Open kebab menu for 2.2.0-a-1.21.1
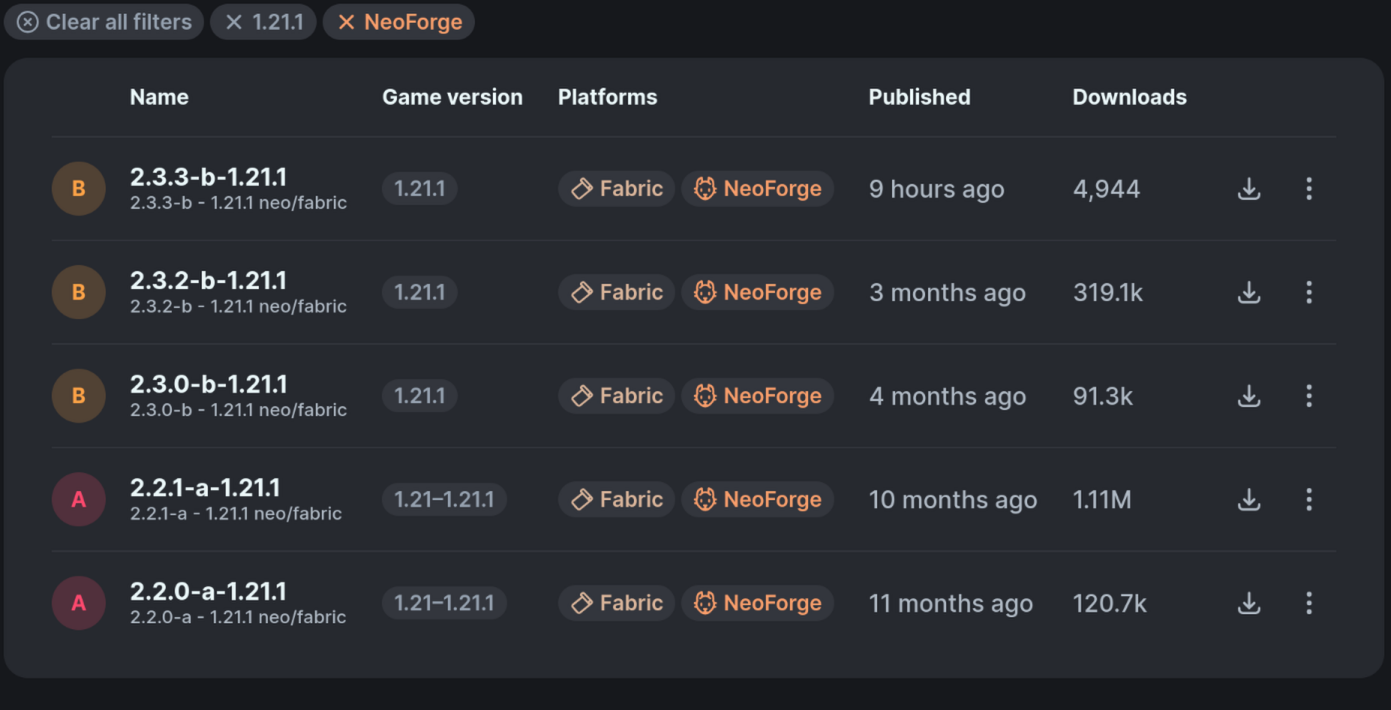 1308,603
